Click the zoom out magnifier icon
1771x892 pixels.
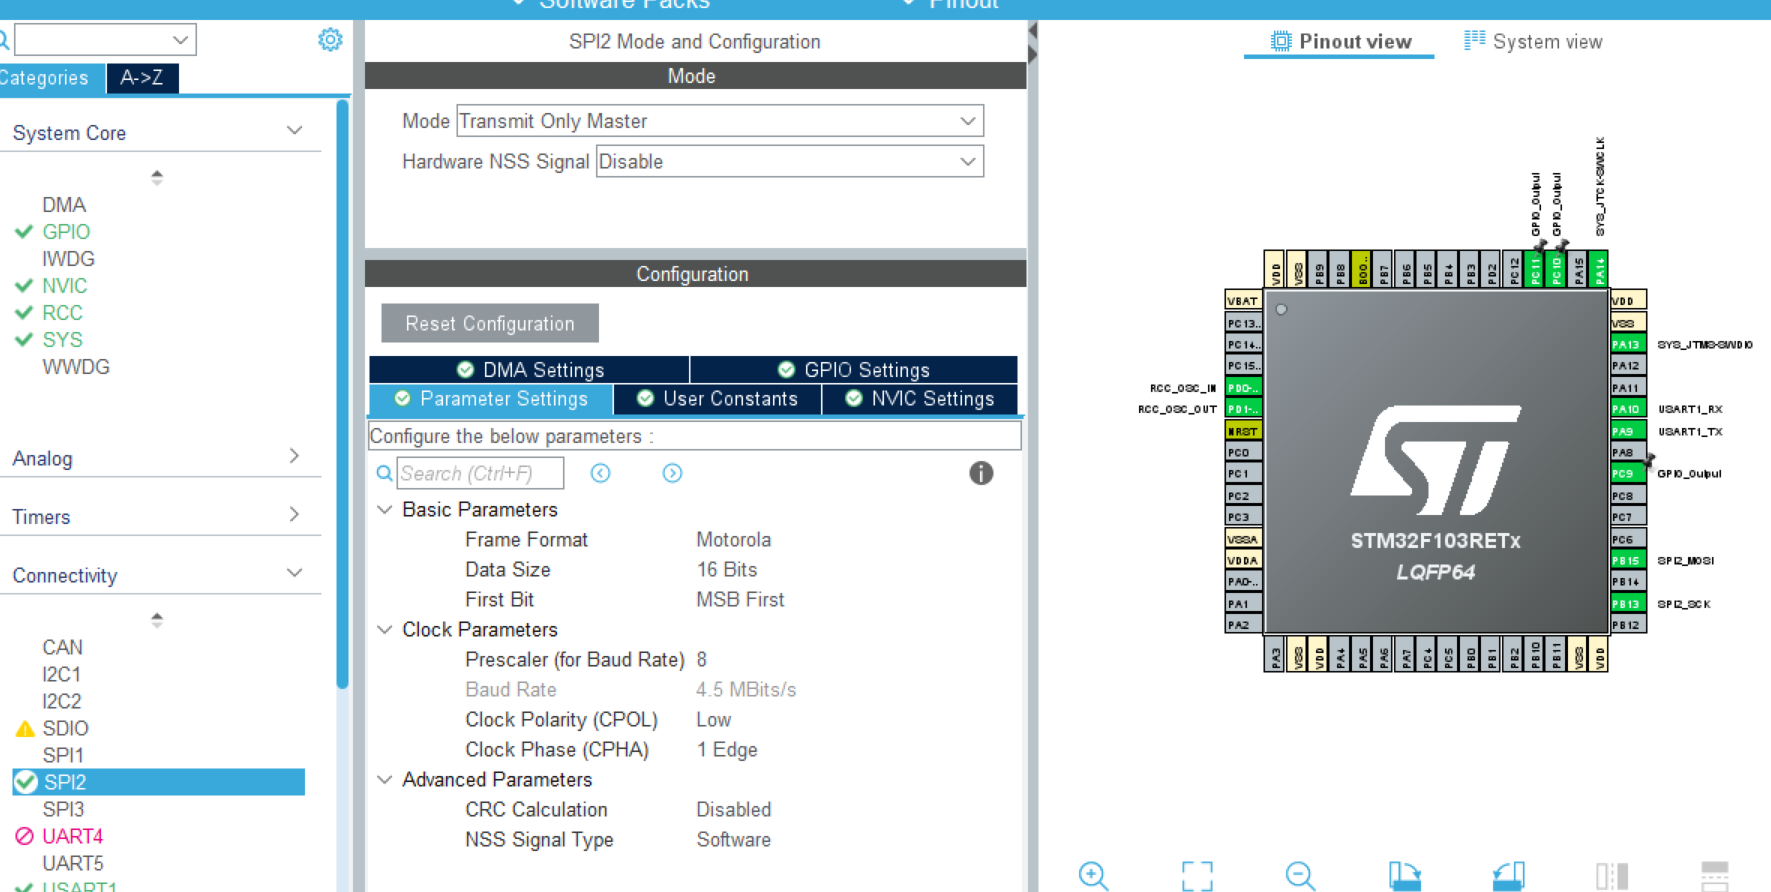(1301, 876)
